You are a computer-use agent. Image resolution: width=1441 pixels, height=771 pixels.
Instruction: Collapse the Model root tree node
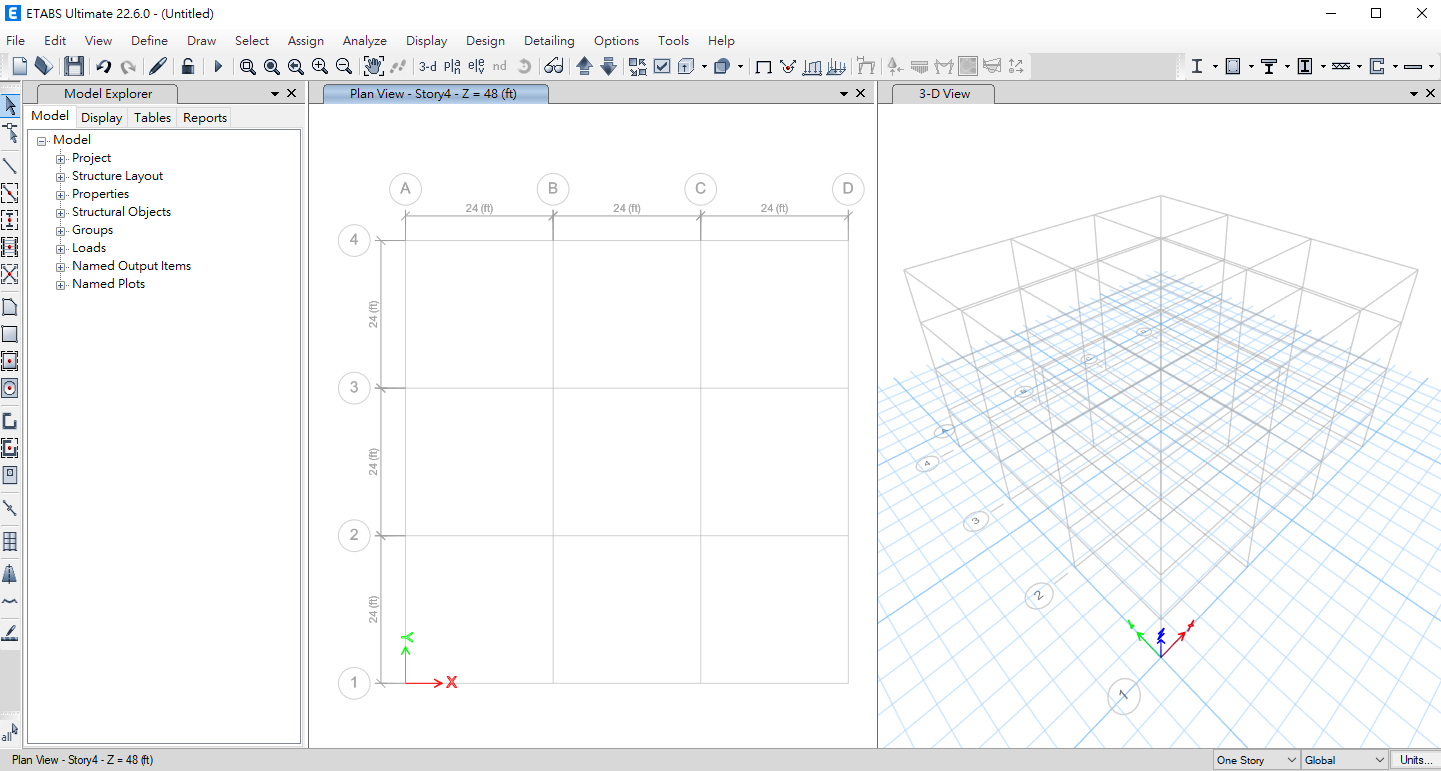coord(42,141)
